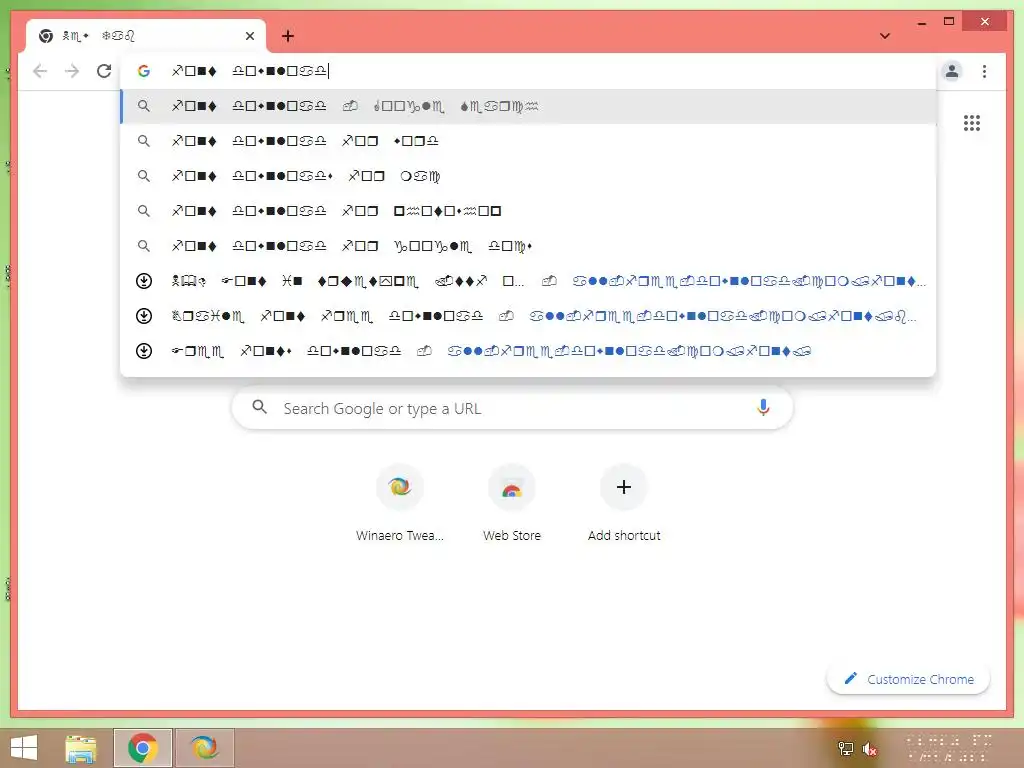This screenshot has height=768, width=1024.
Task: Click the Google G icon in address bar
Action: (x=144, y=71)
